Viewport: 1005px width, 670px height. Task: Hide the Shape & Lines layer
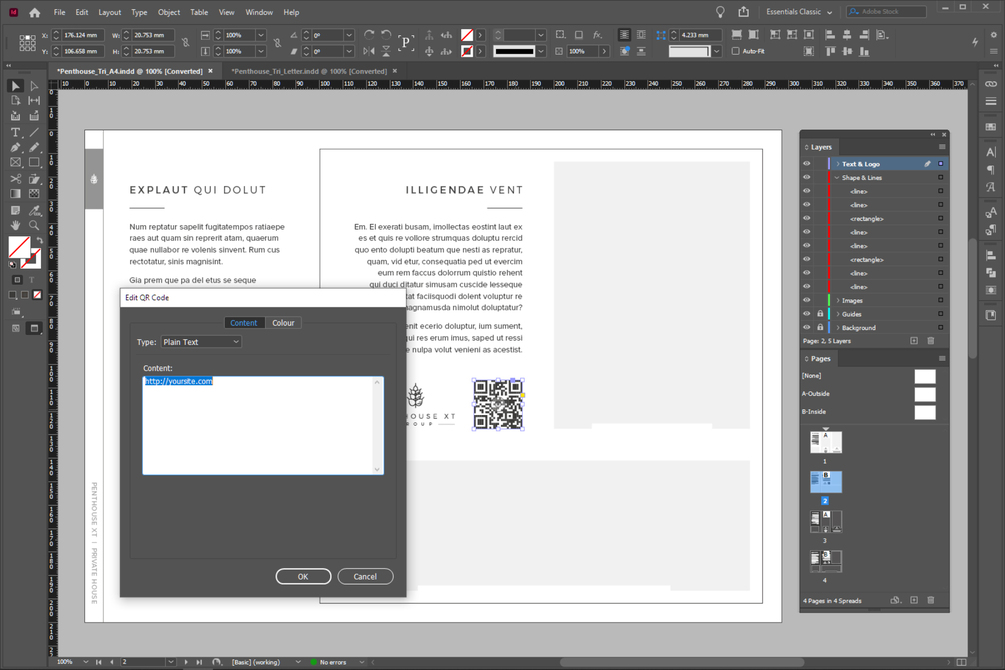pos(807,178)
